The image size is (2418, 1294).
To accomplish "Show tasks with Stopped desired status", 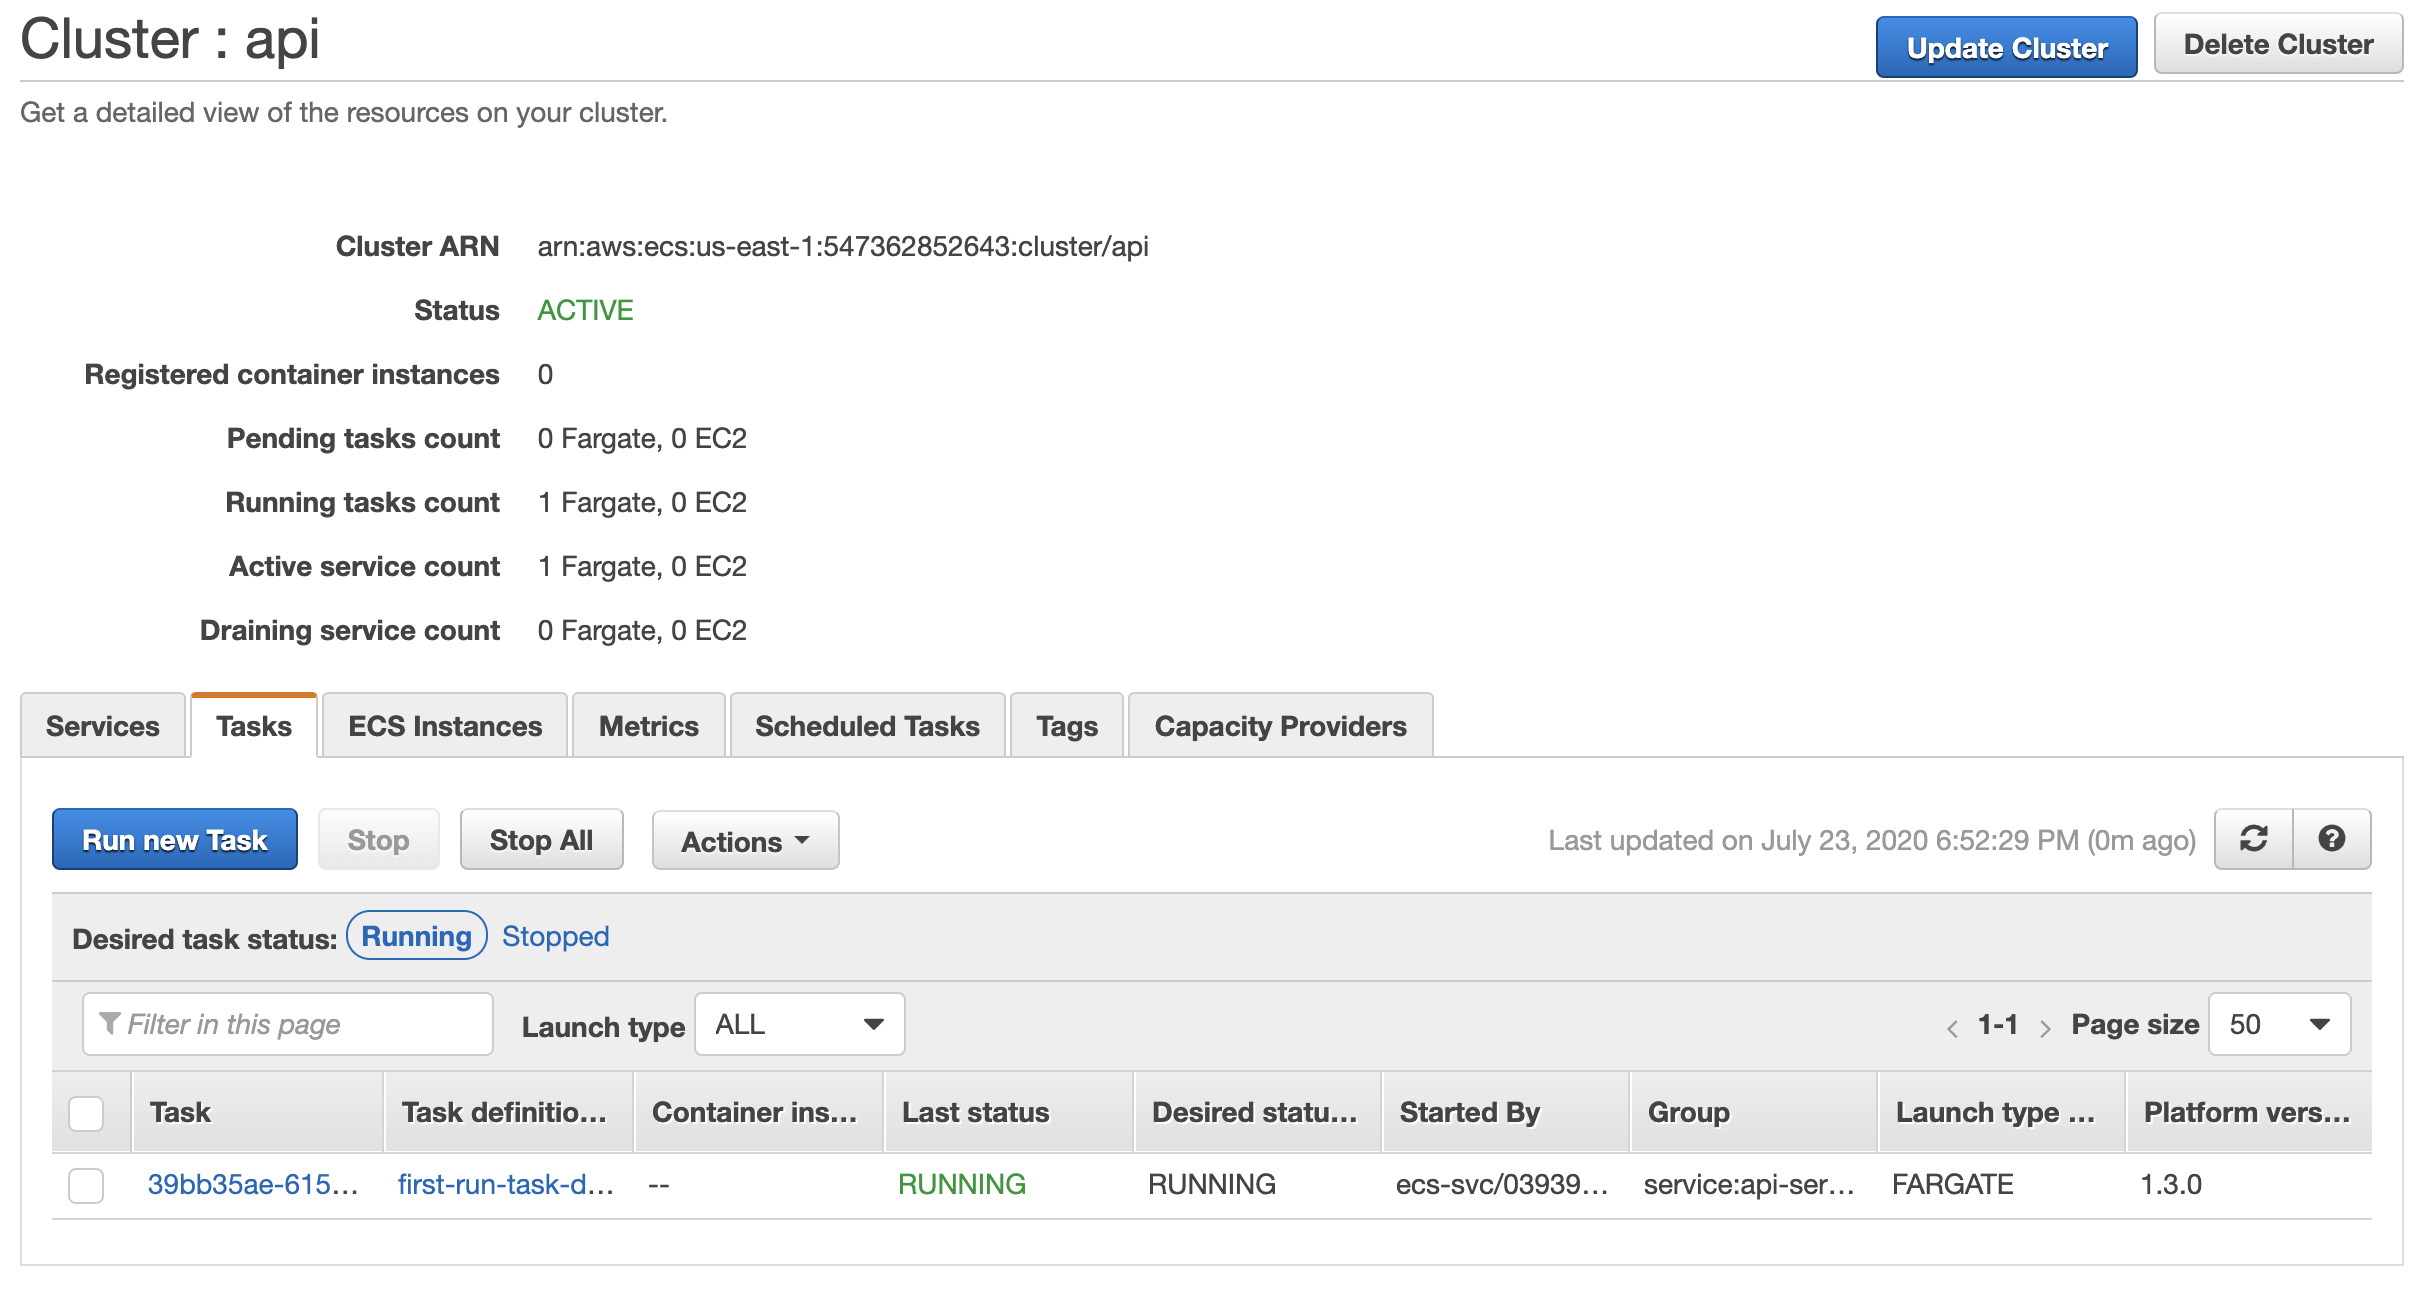I will 555,936.
